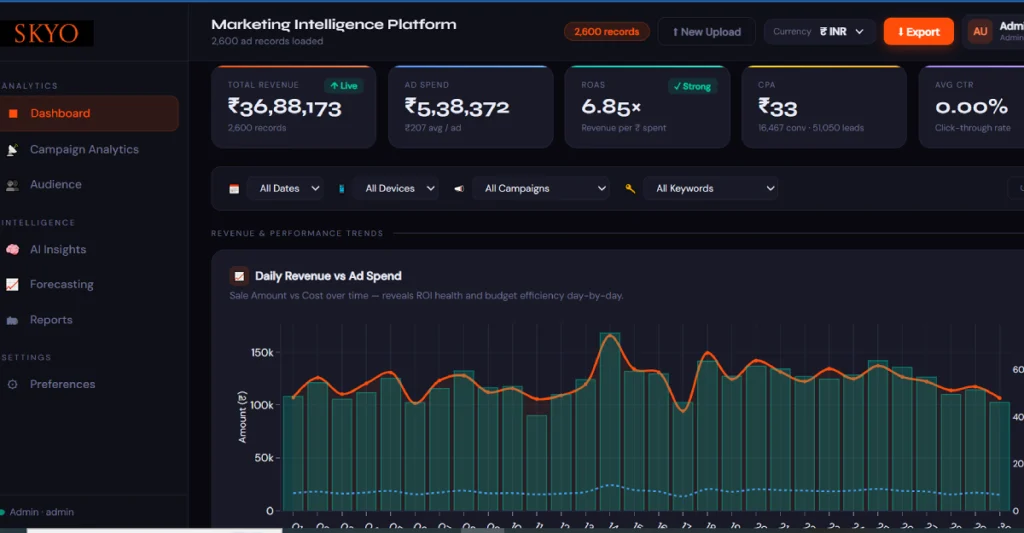Go to the Audience section

[56, 185]
